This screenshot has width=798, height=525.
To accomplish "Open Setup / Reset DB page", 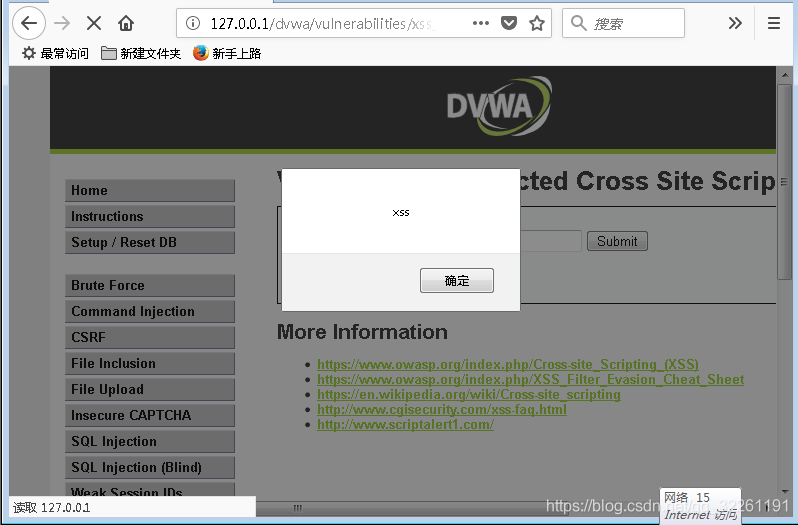I will (x=150, y=242).
